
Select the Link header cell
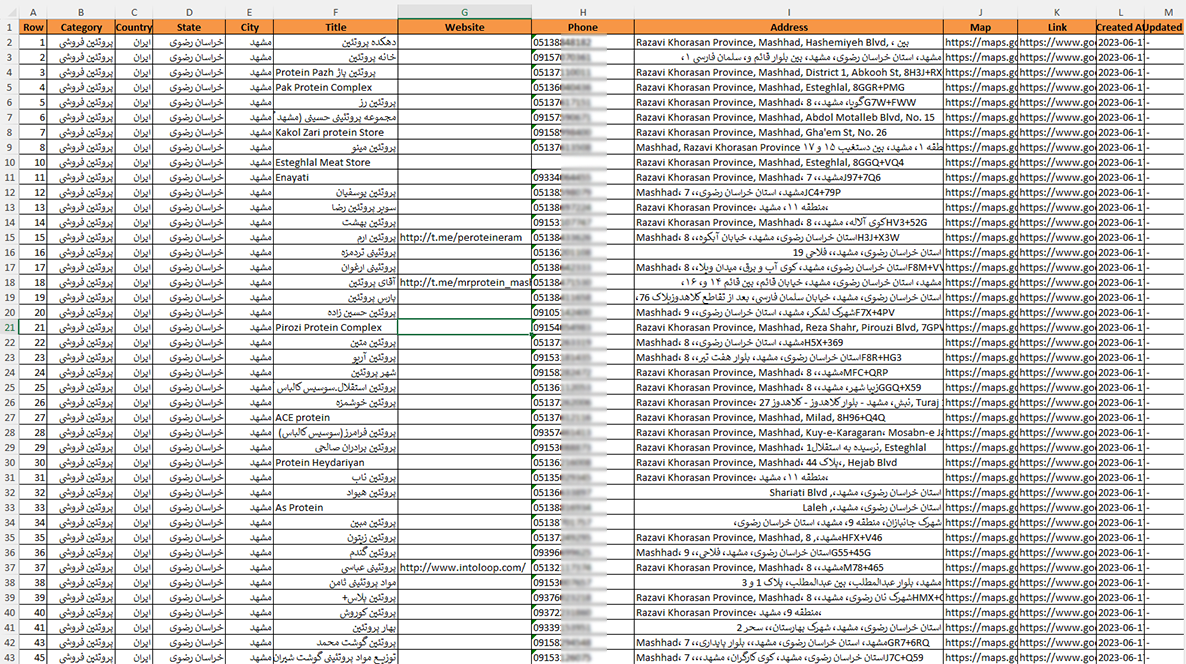[1057, 27]
